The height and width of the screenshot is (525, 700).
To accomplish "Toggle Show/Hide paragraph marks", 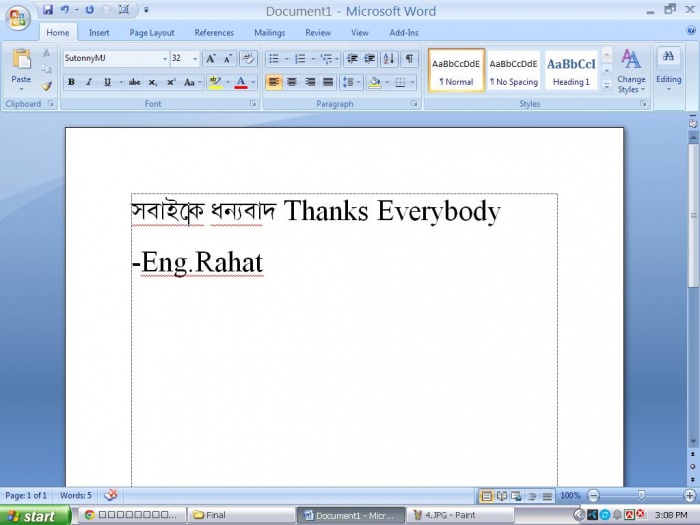I will [x=409, y=58].
